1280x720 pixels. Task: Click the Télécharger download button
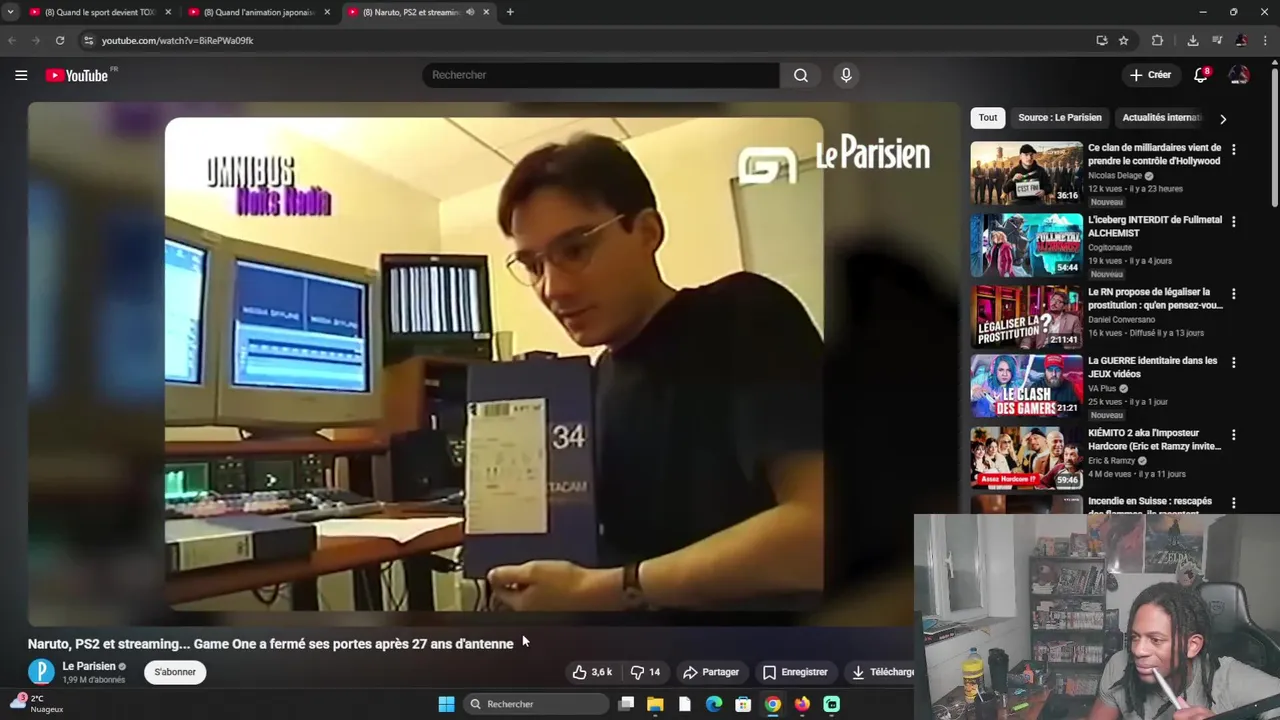(882, 672)
